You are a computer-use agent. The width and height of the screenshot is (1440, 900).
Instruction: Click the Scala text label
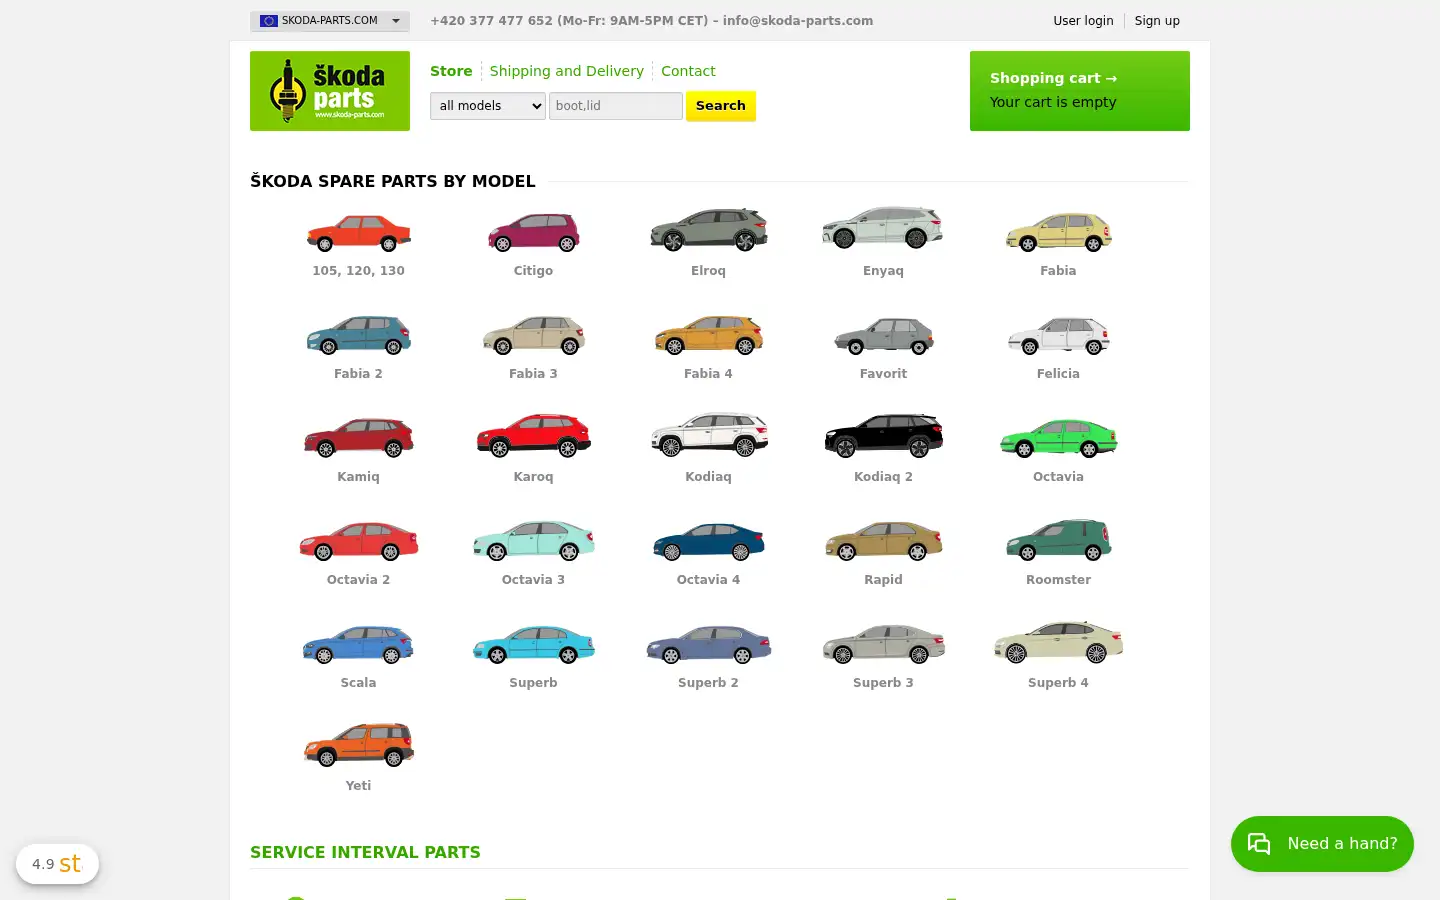point(358,683)
